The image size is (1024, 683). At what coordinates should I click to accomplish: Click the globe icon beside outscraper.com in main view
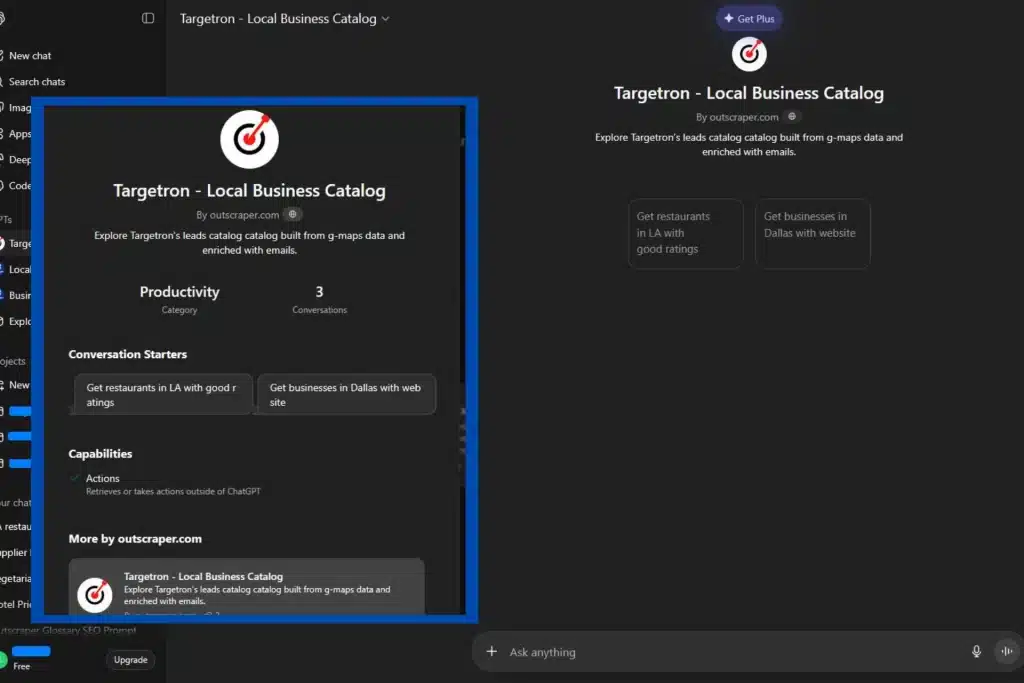pyautogui.click(x=792, y=117)
